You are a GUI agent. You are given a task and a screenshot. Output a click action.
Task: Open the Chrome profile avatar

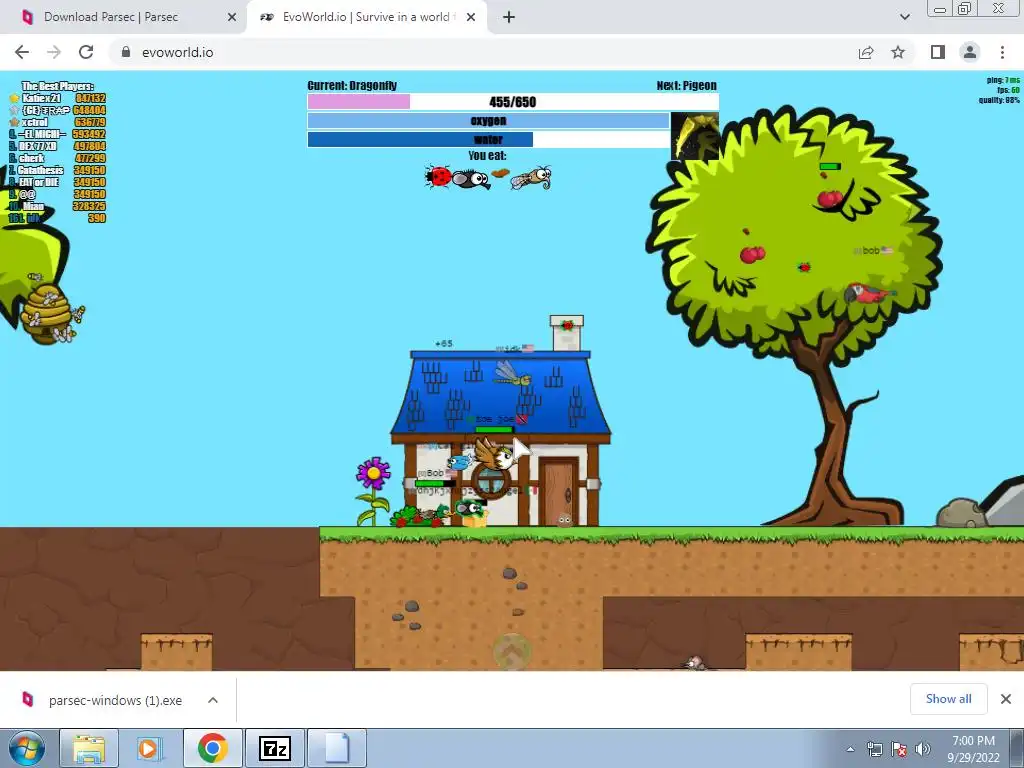pos(970,52)
